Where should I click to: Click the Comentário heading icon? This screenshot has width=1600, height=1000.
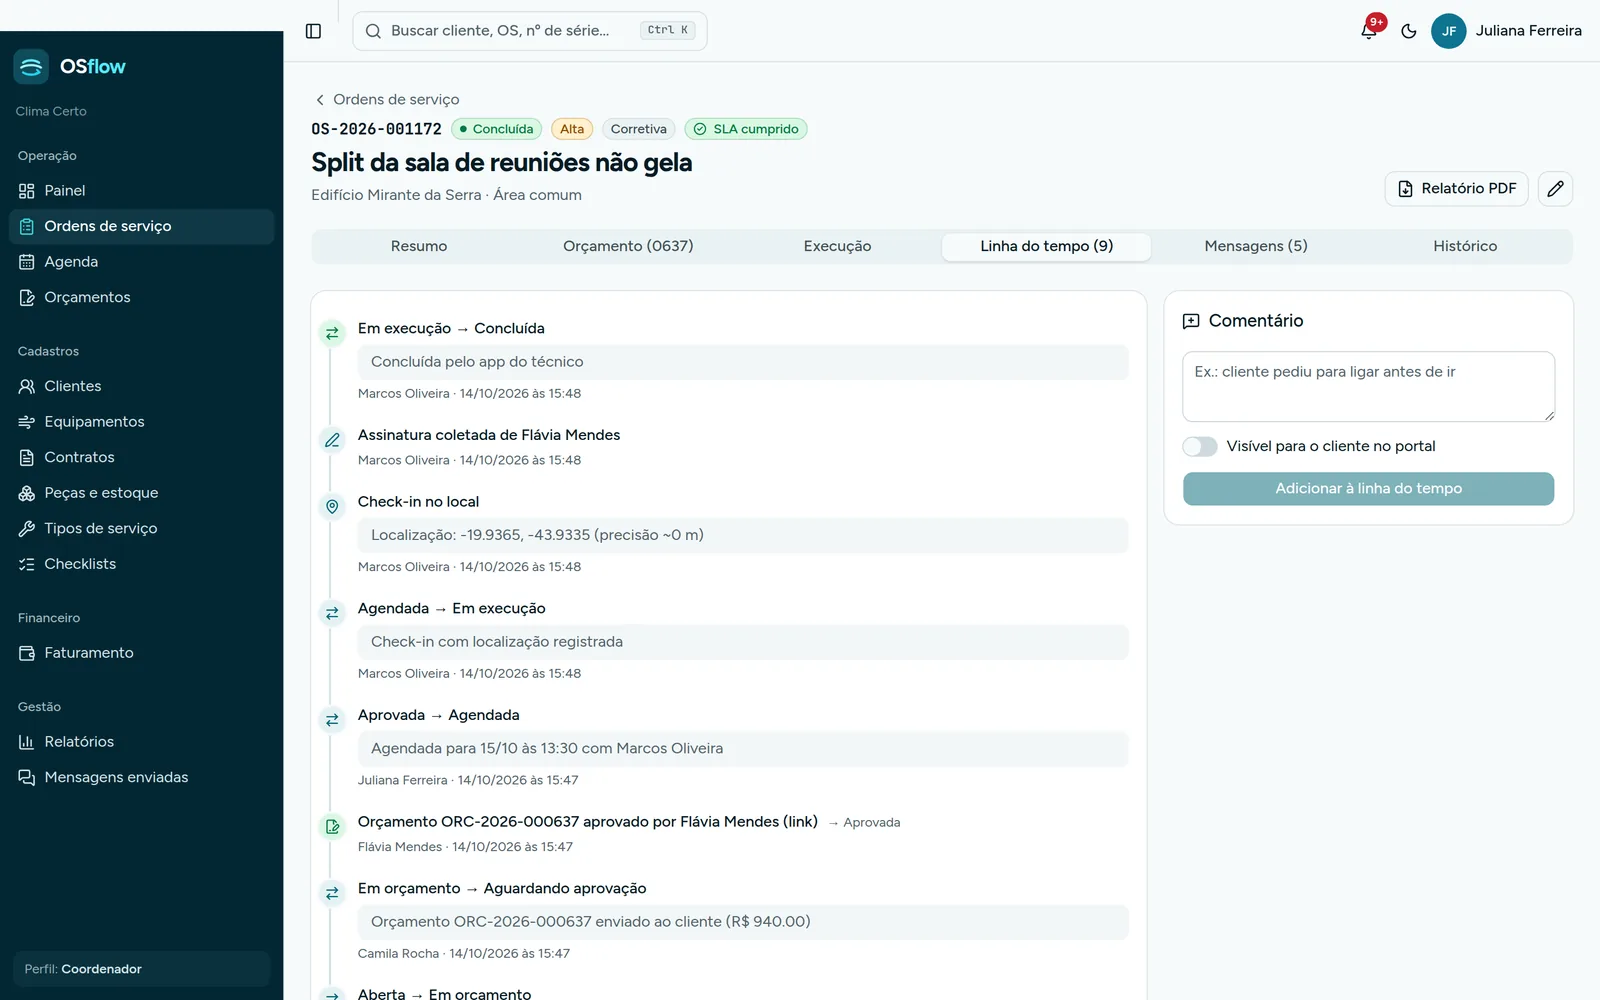(x=1191, y=321)
